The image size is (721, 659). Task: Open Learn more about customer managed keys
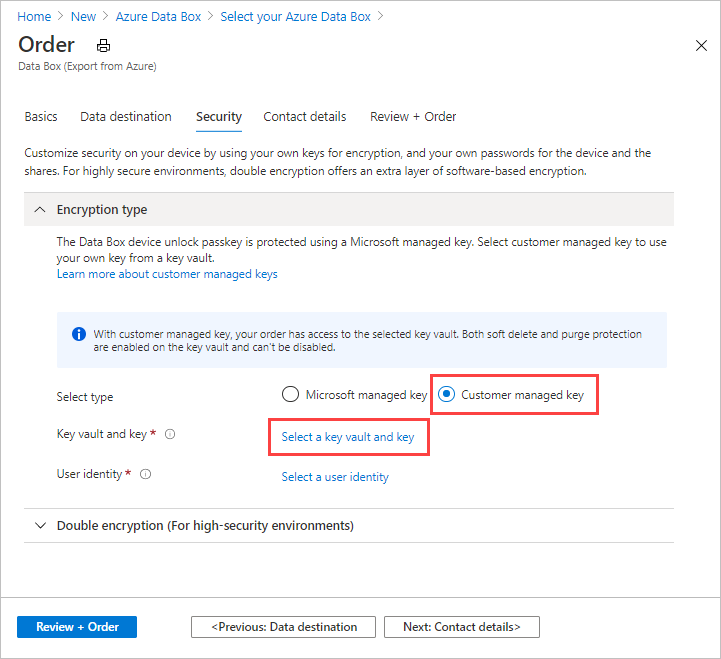(x=167, y=274)
